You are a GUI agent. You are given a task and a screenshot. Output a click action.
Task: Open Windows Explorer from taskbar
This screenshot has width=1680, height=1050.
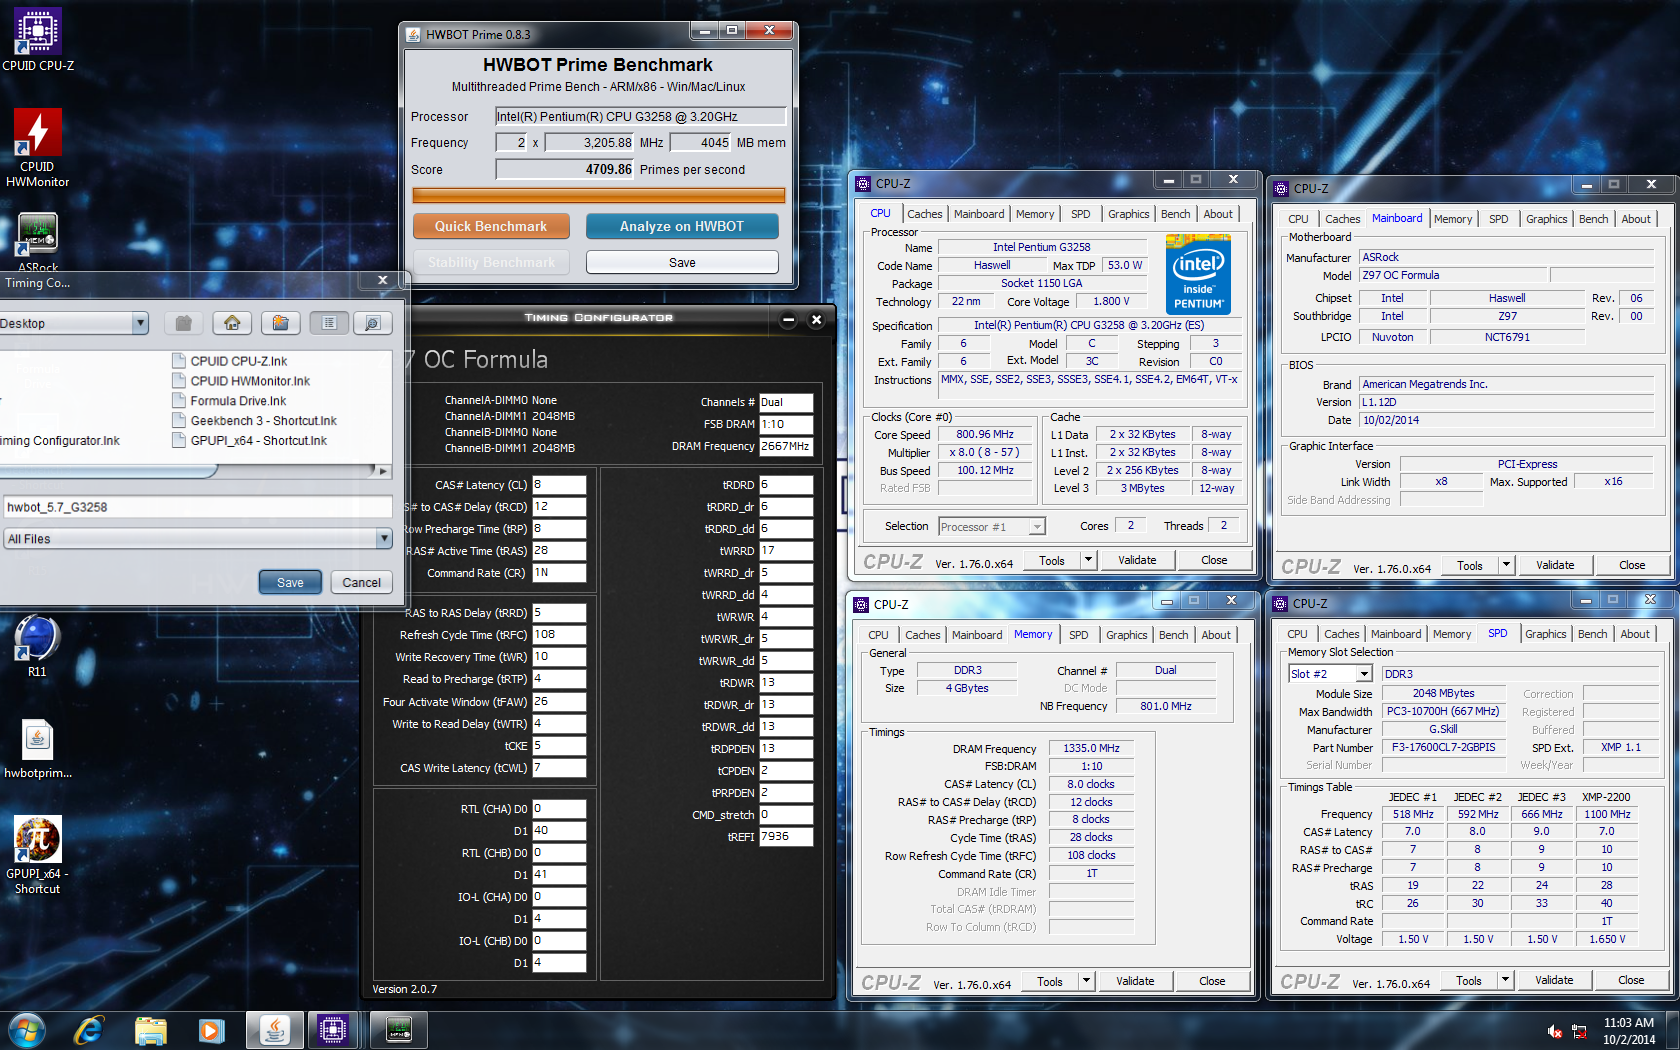pos(151,1029)
